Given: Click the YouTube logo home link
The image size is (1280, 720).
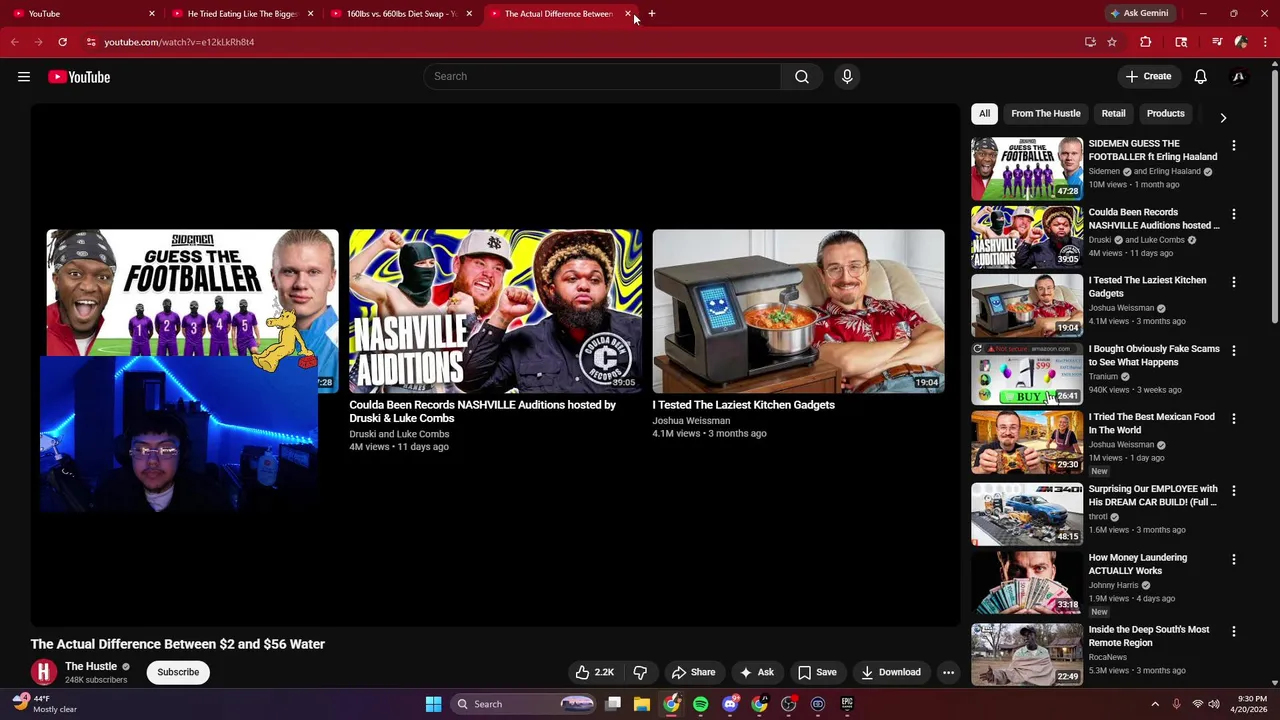Looking at the screenshot, I should [x=79, y=77].
